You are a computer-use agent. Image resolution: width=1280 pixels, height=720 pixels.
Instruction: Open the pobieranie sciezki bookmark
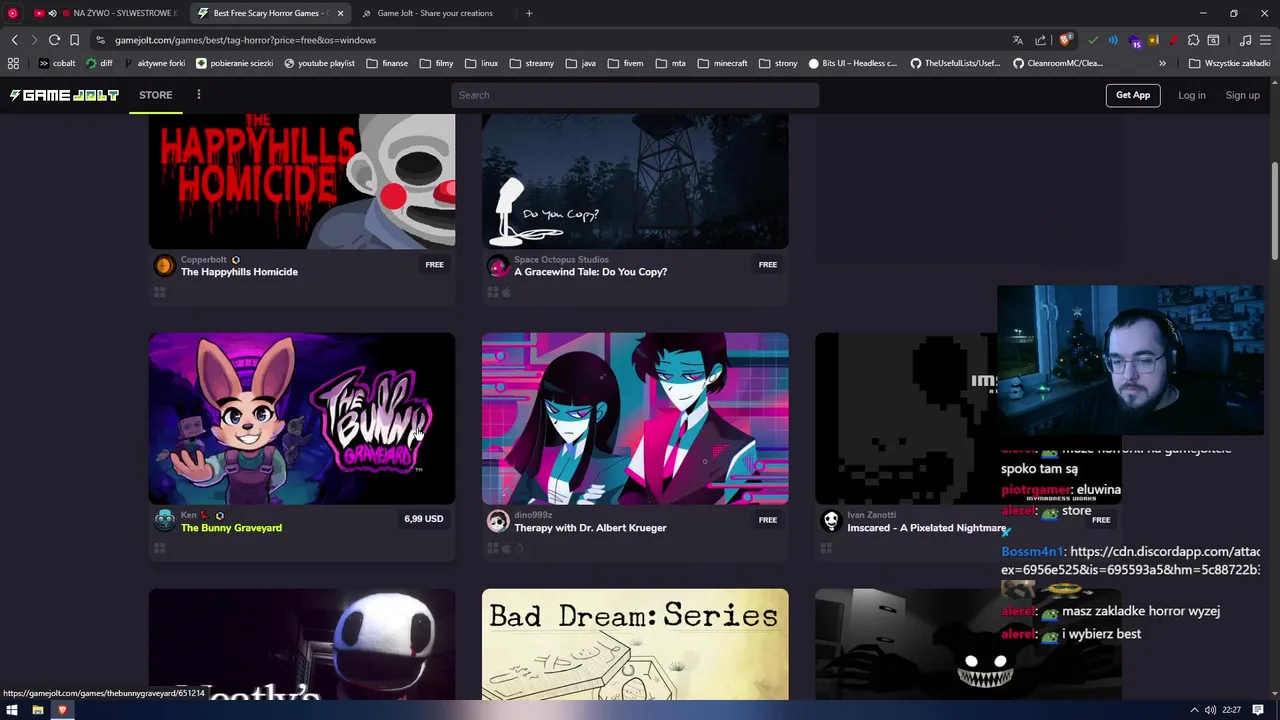[x=234, y=63]
